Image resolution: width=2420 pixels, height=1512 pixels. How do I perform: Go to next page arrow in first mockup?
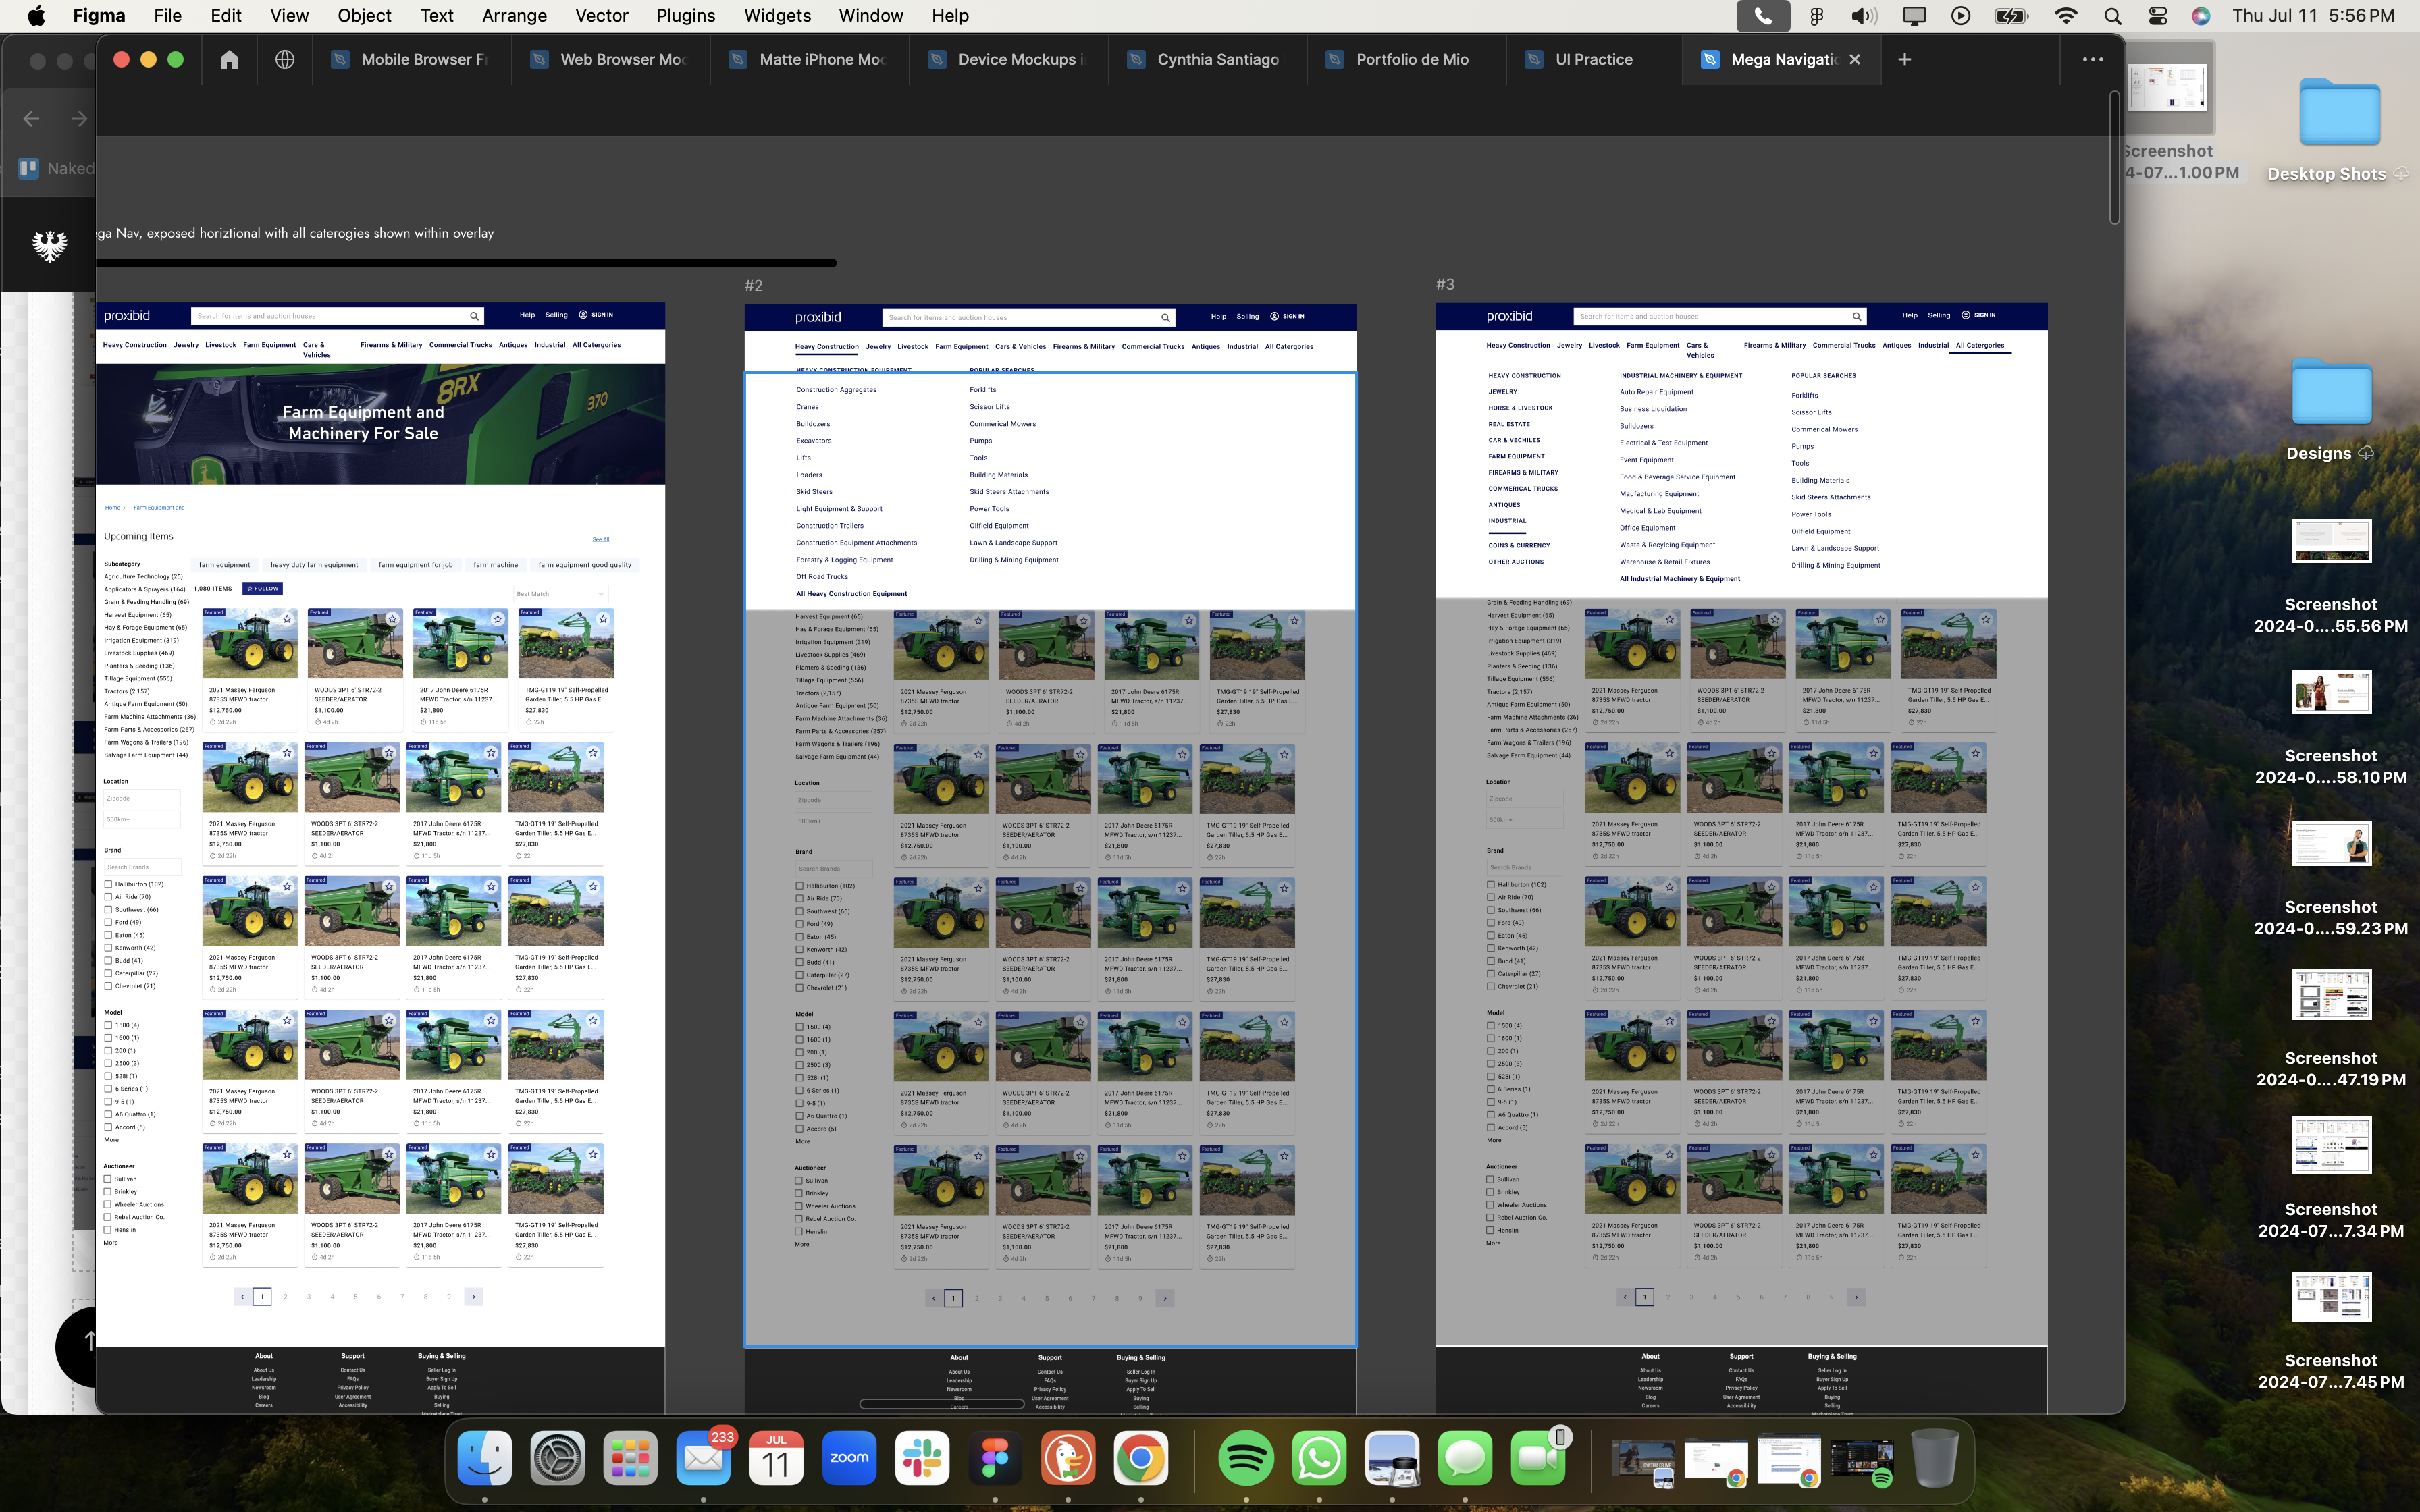click(x=474, y=1297)
